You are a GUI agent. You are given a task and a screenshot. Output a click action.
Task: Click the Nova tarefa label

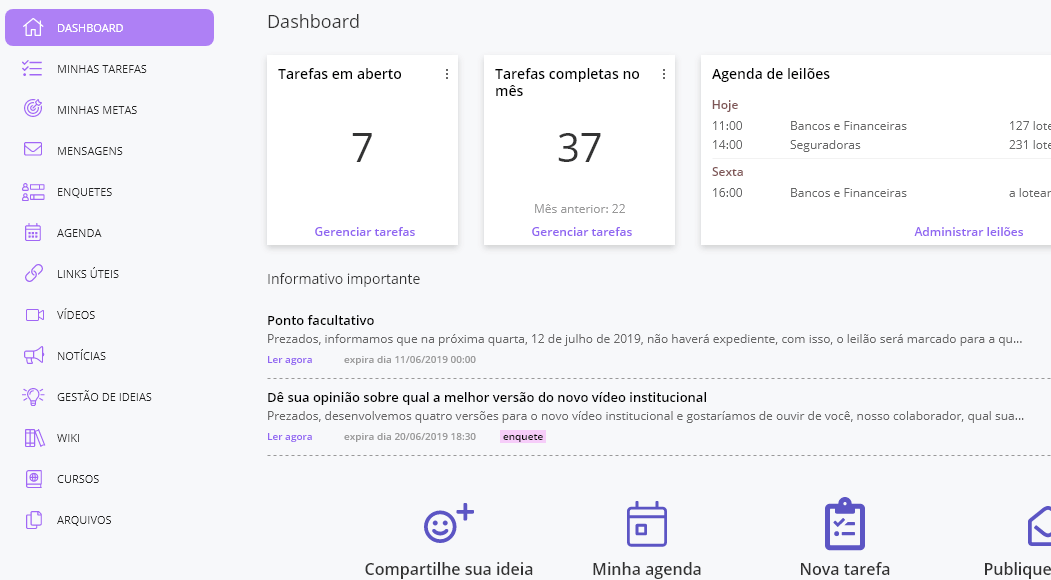click(x=845, y=569)
